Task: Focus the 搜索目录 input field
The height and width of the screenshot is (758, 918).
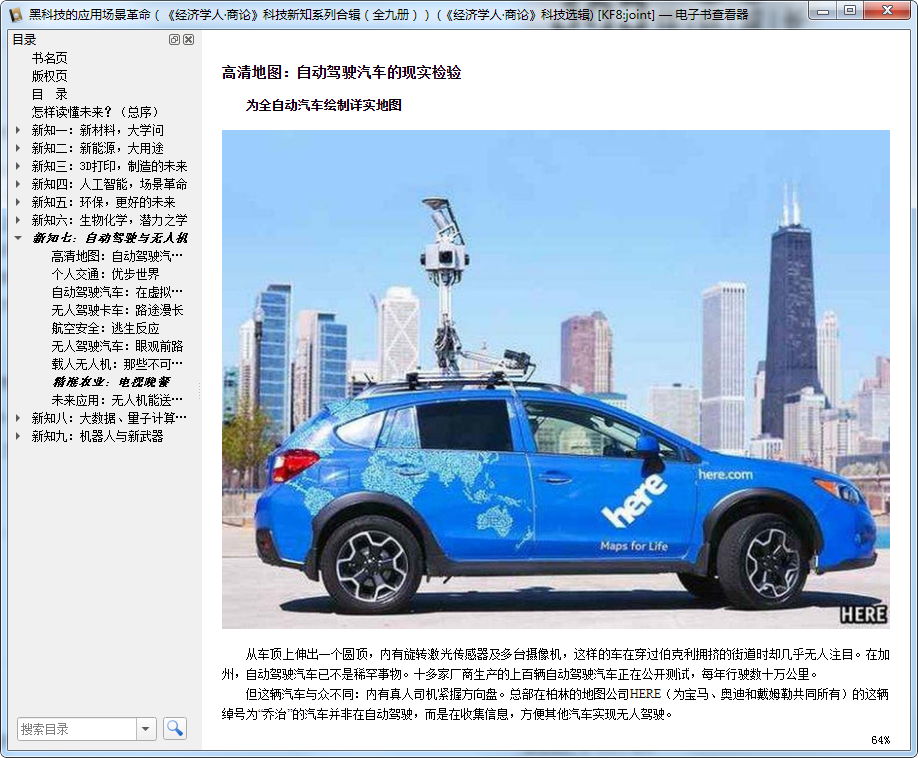Action: click(77, 729)
